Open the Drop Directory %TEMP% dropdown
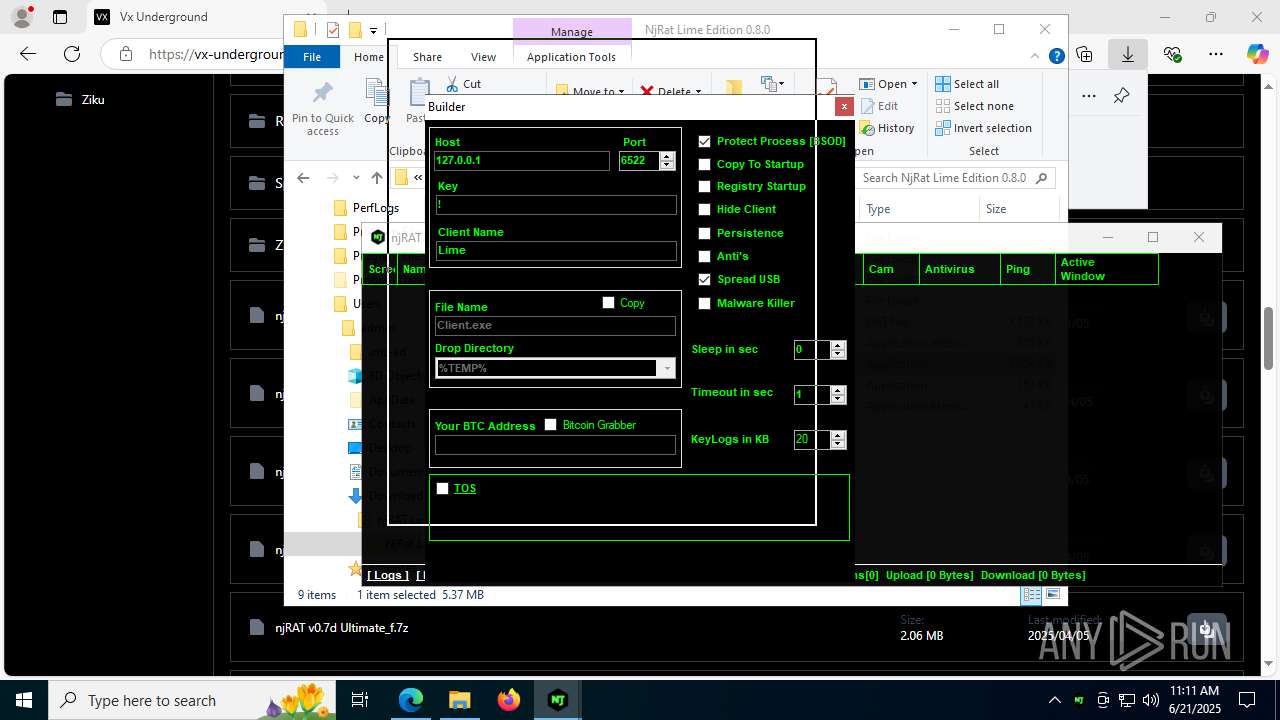Screen dimensions: 1280x720 pyautogui.click(x=667, y=368)
